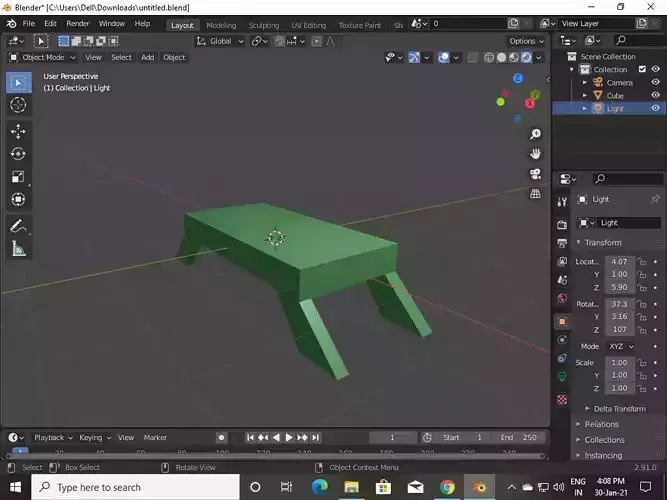The height and width of the screenshot is (500, 667).
Task: Click the End frame 250 field
Action: point(519,437)
